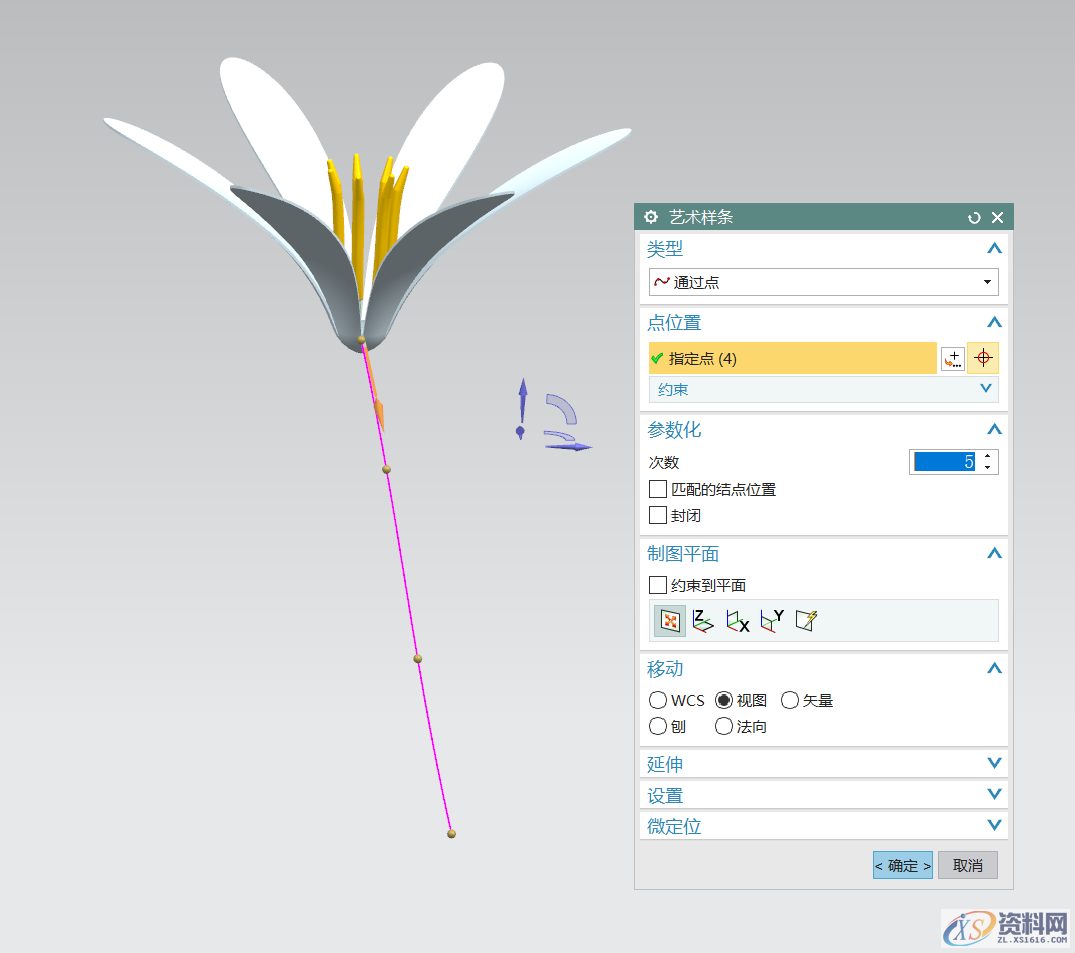Click the 确定 button
The width and height of the screenshot is (1075, 953).
click(902, 865)
